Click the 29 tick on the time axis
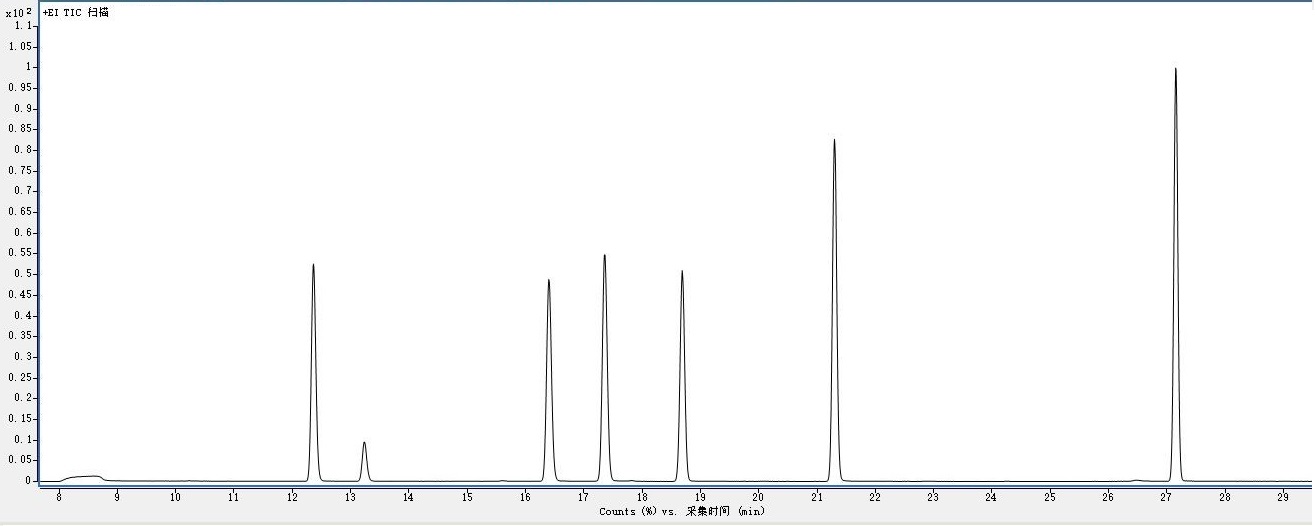Viewport: 1315px width, 526px height. point(1282,496)
